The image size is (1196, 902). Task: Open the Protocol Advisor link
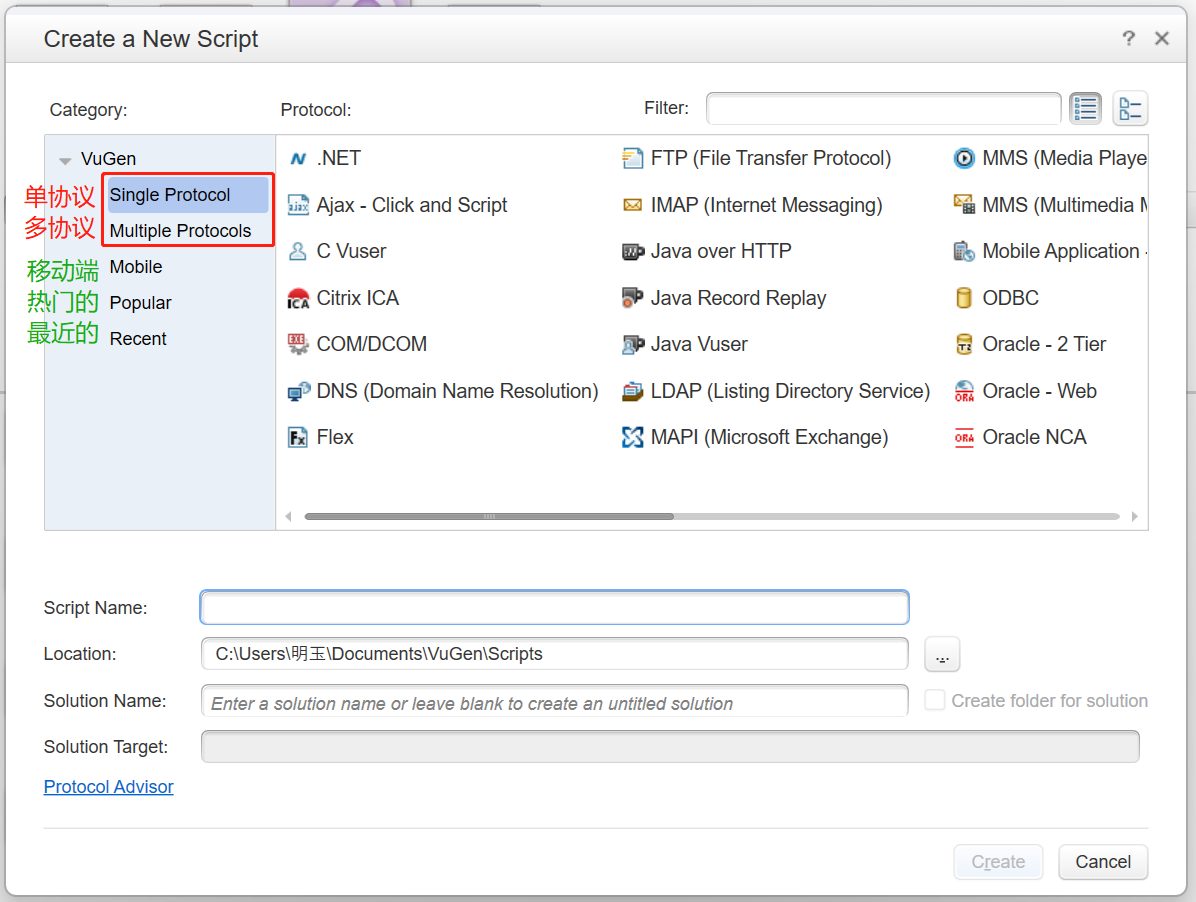(x=108, y=787)
